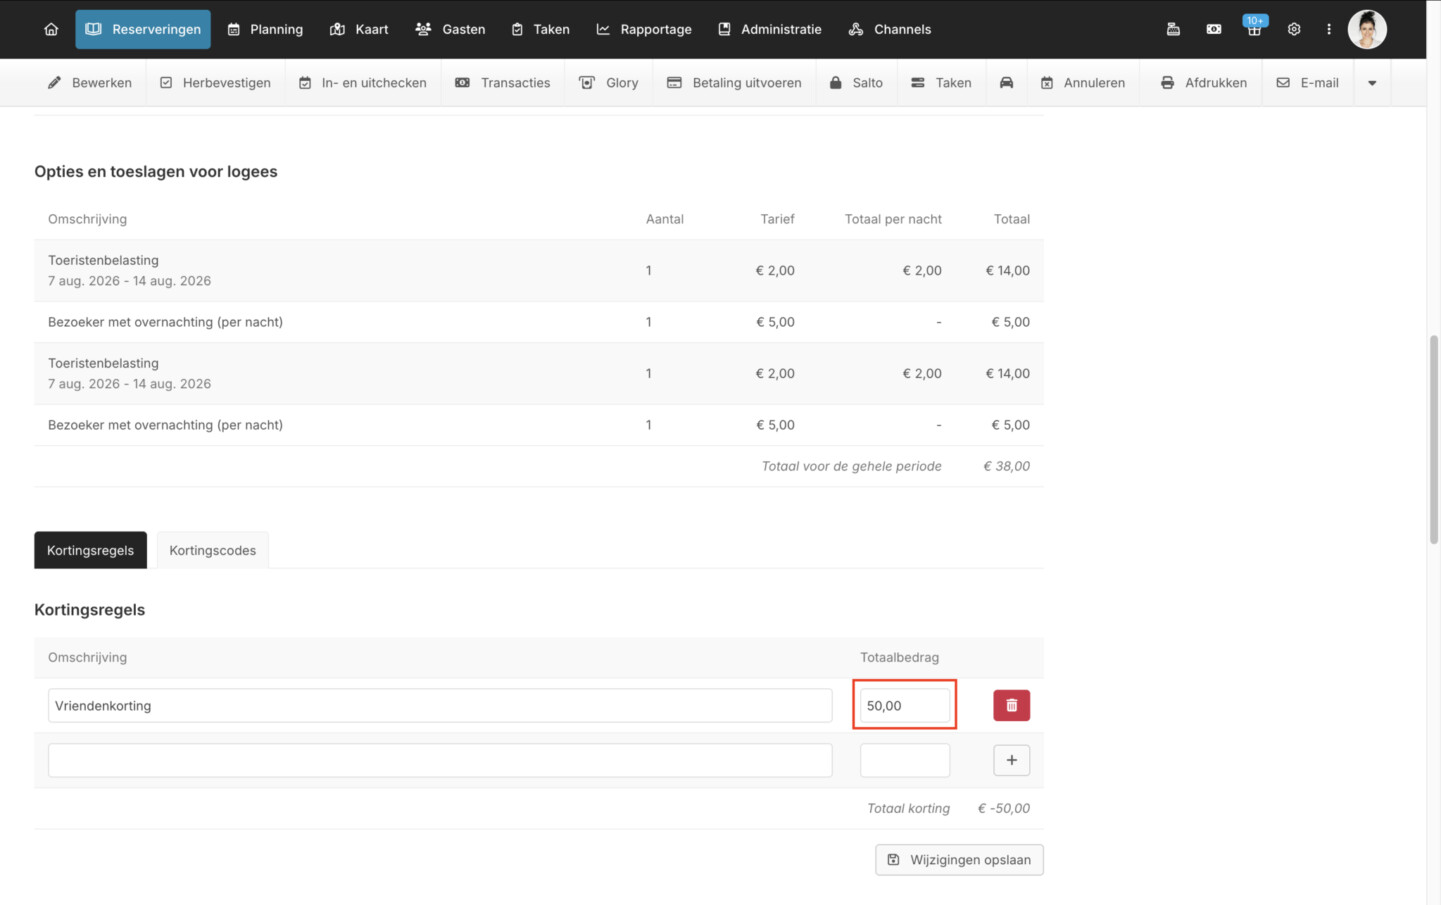Focus the 50,00 Totaalbedrag field
The width and height of the screenshot is (1441, 905).
[x=904, y=705]
